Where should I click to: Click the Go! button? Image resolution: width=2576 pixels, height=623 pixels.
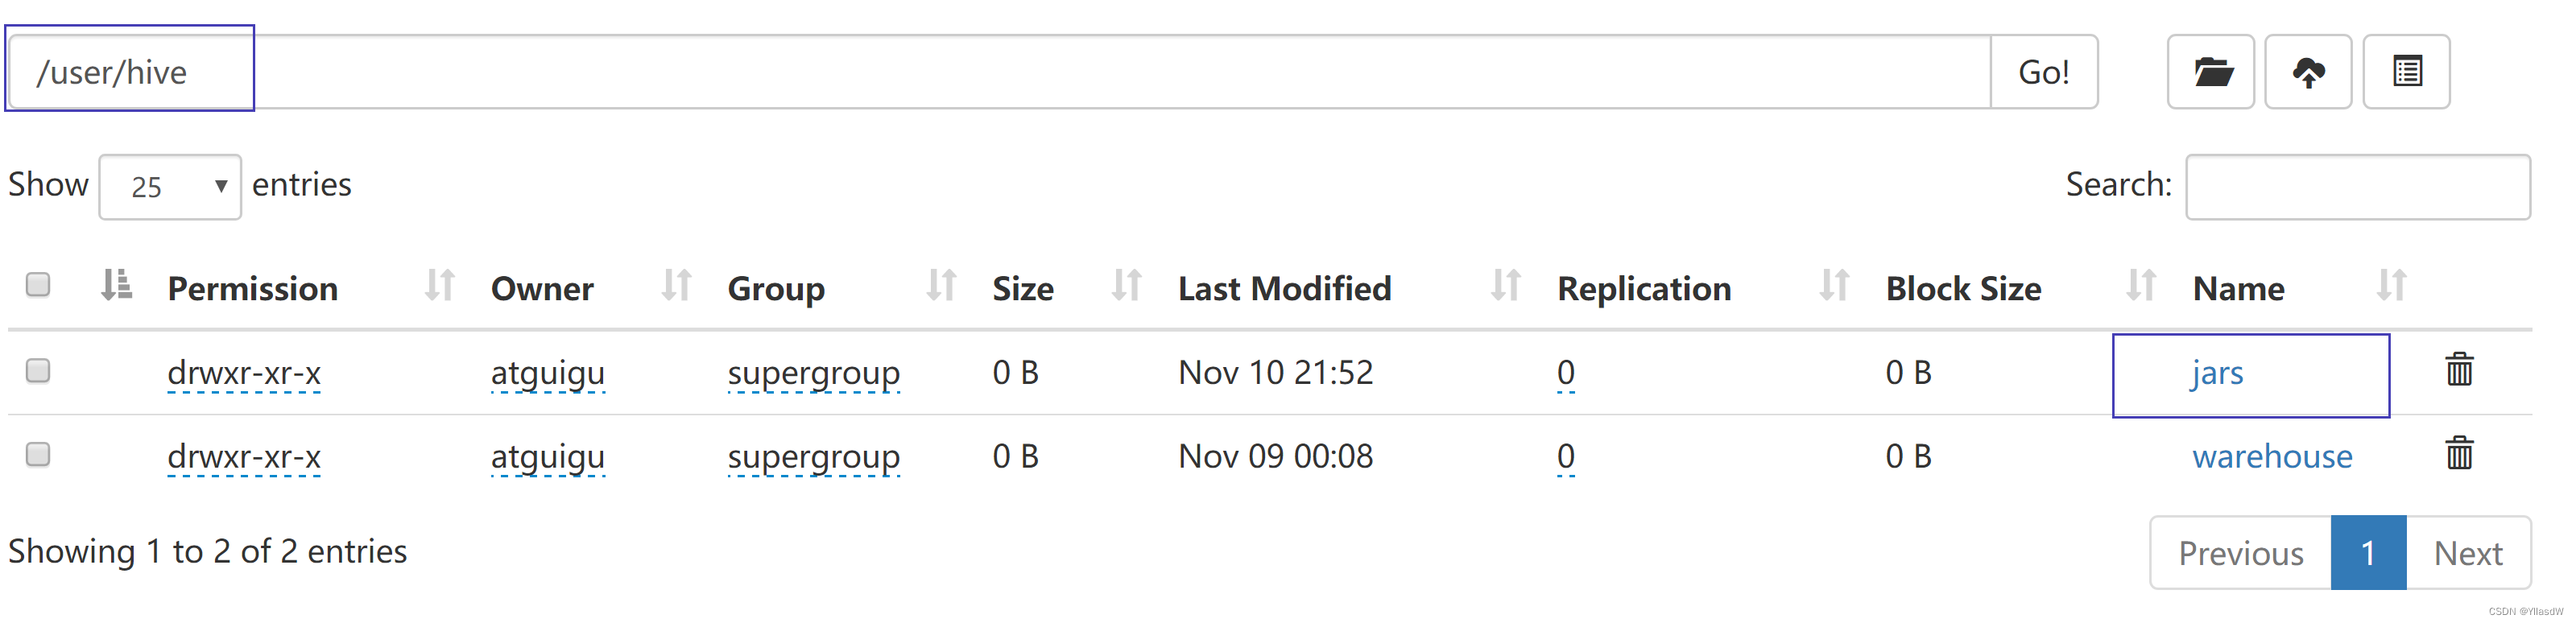click(2044, 72)
